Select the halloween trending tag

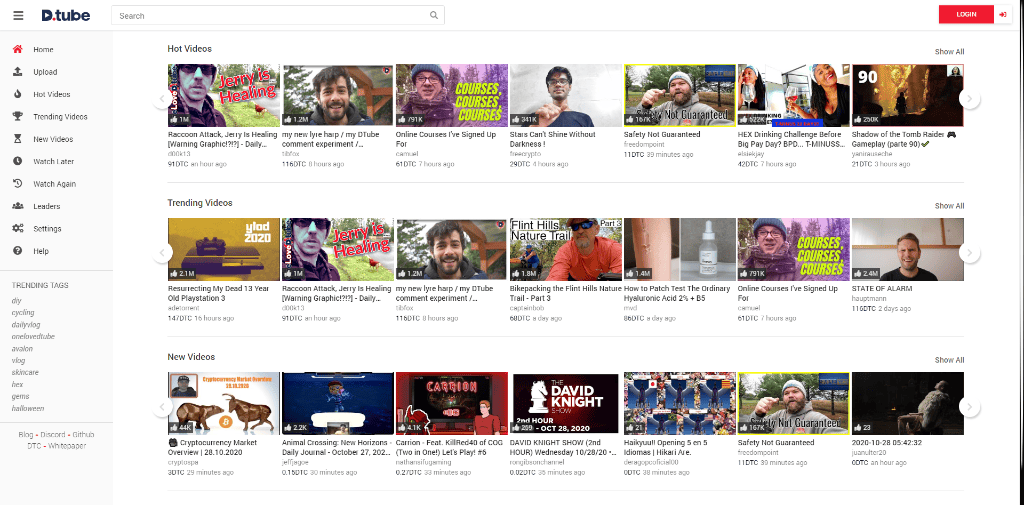pos(28,408)
